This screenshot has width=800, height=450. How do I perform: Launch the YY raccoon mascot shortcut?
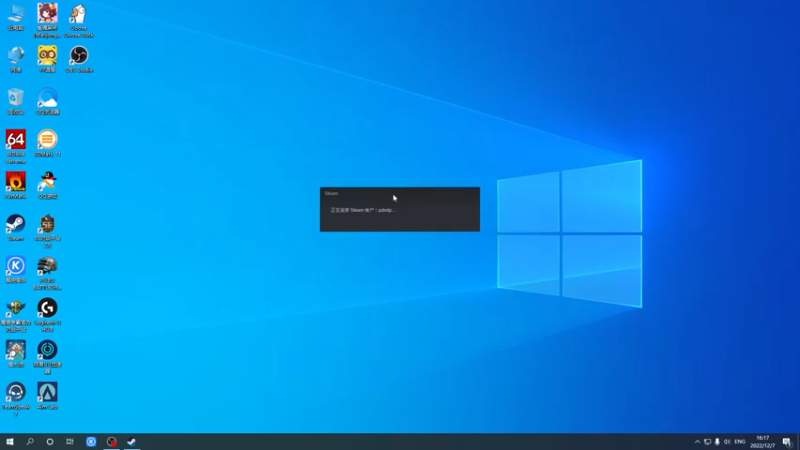coord(47,59)
